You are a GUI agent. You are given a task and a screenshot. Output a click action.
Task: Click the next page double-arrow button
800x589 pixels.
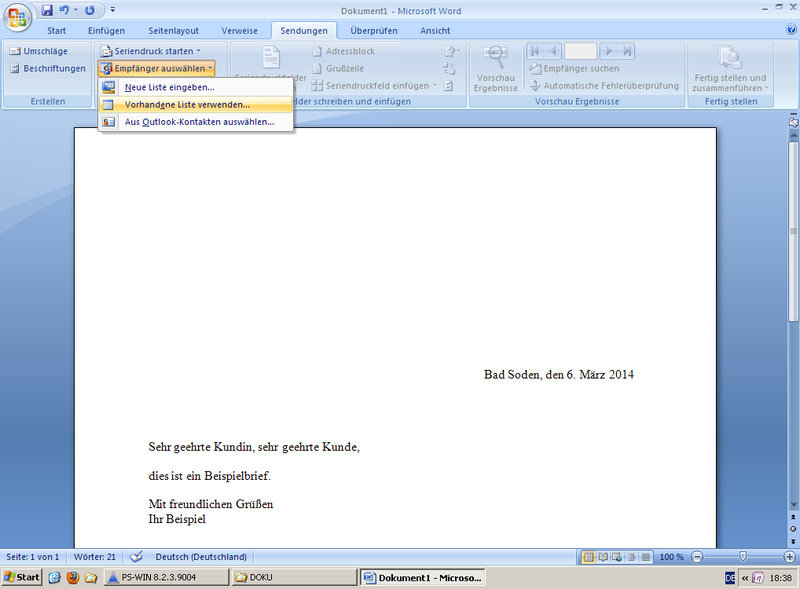pos(793,542)
